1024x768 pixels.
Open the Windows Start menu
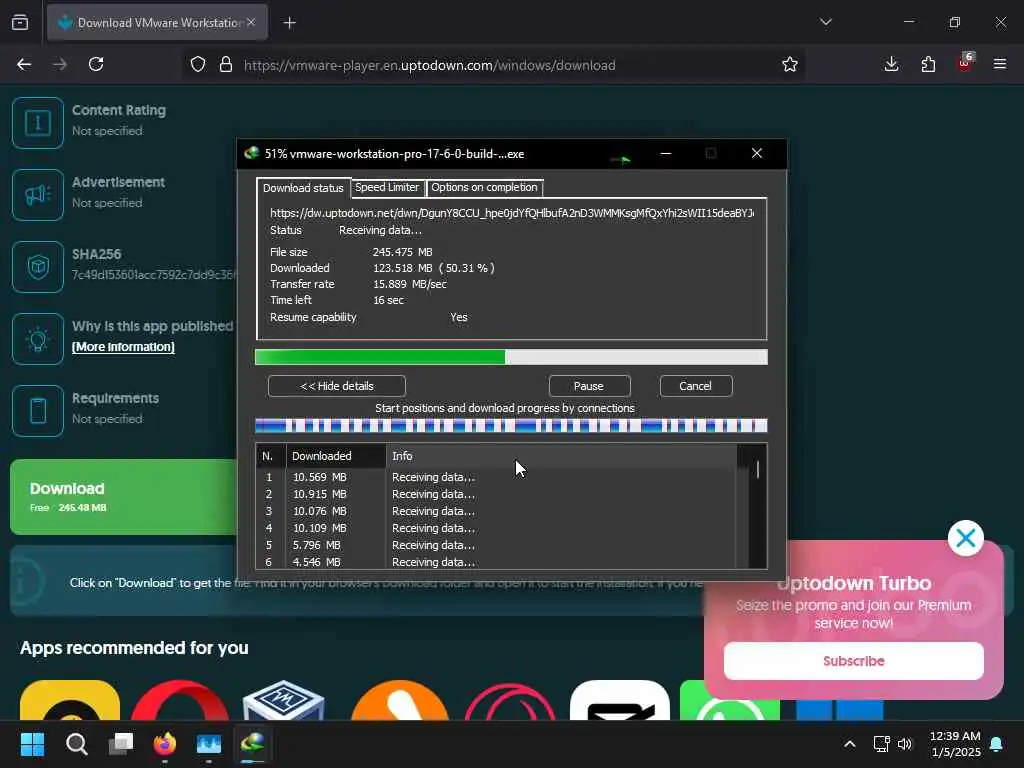pos(32,743)
